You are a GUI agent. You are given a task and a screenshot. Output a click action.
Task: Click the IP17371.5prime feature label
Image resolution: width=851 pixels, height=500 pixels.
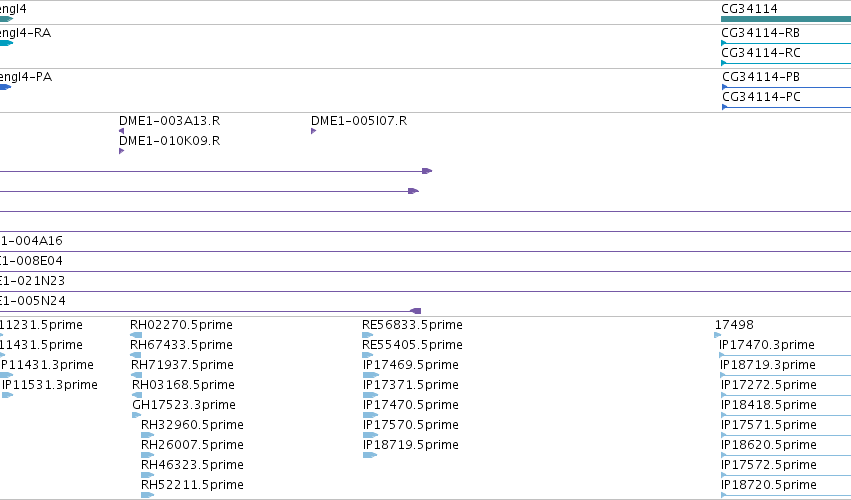click(411, 384)
